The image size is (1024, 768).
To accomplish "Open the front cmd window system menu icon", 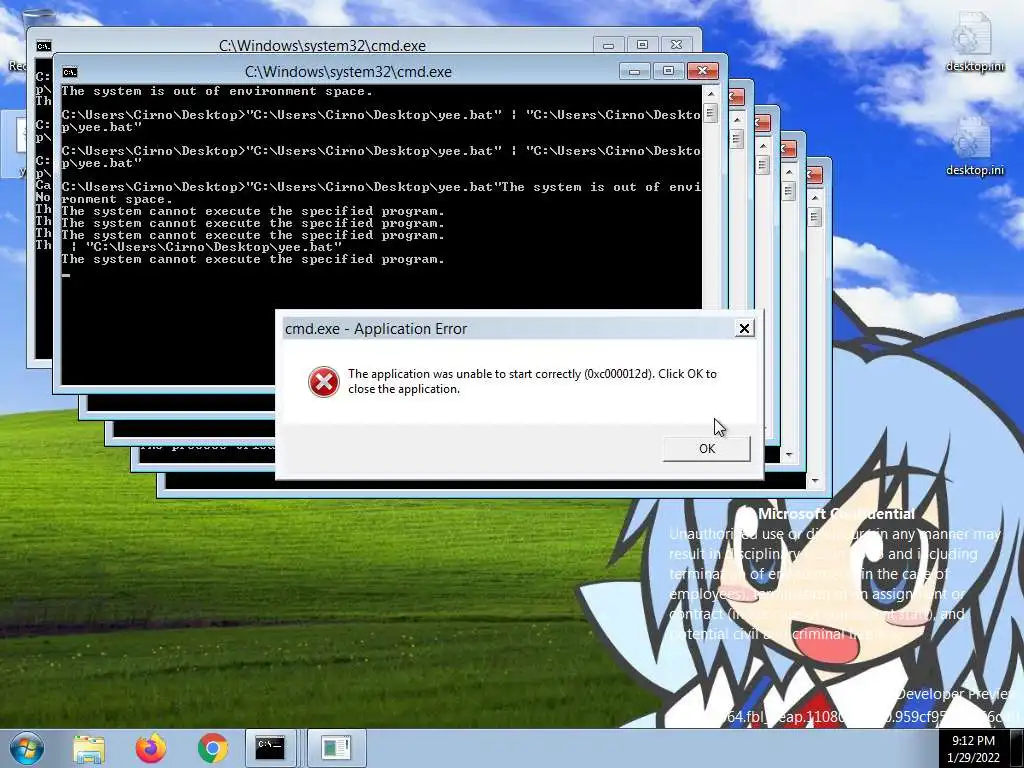I will click(69, 72).
